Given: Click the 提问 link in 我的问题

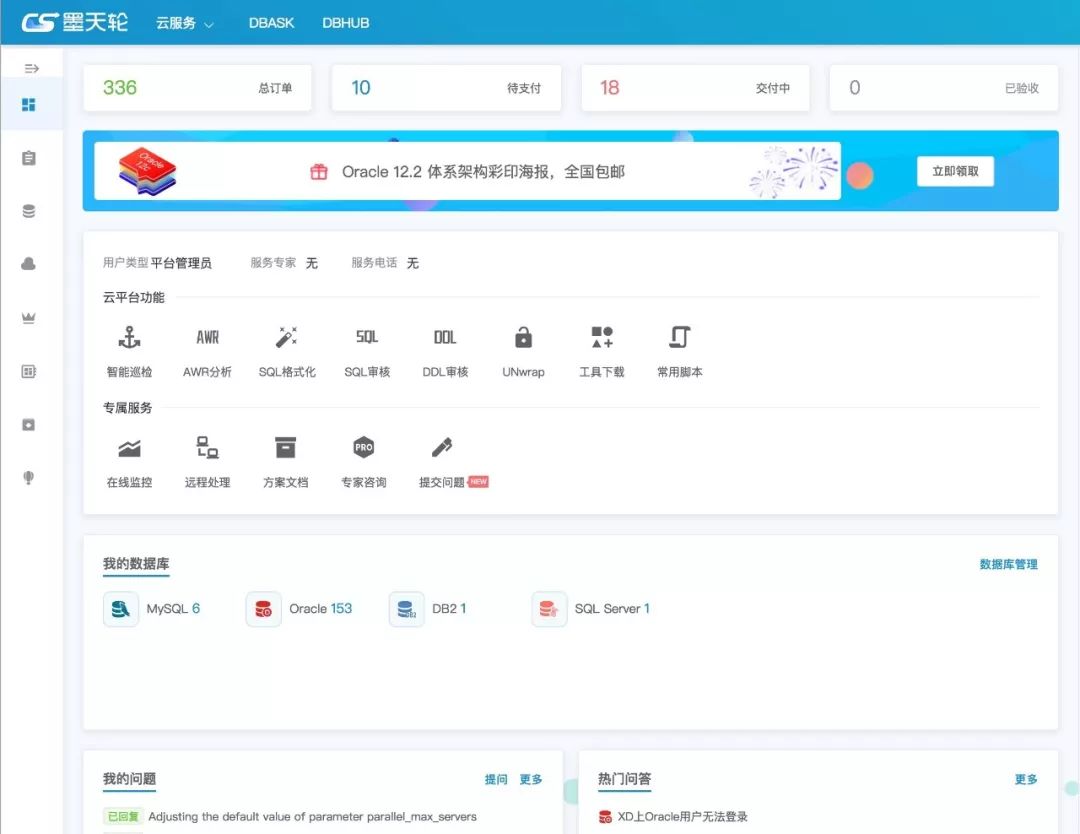Looking at the screenshot, I should pos(496,779).
